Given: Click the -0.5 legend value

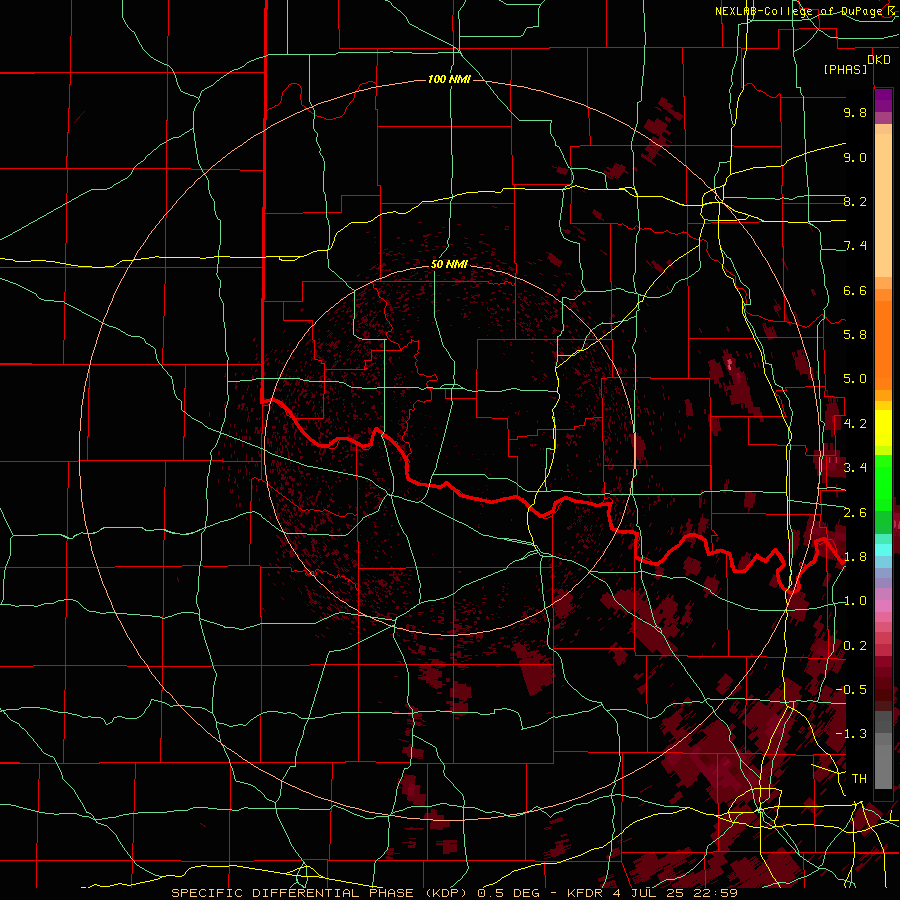Looking at the screenshot, I should (x=851, y=690).
